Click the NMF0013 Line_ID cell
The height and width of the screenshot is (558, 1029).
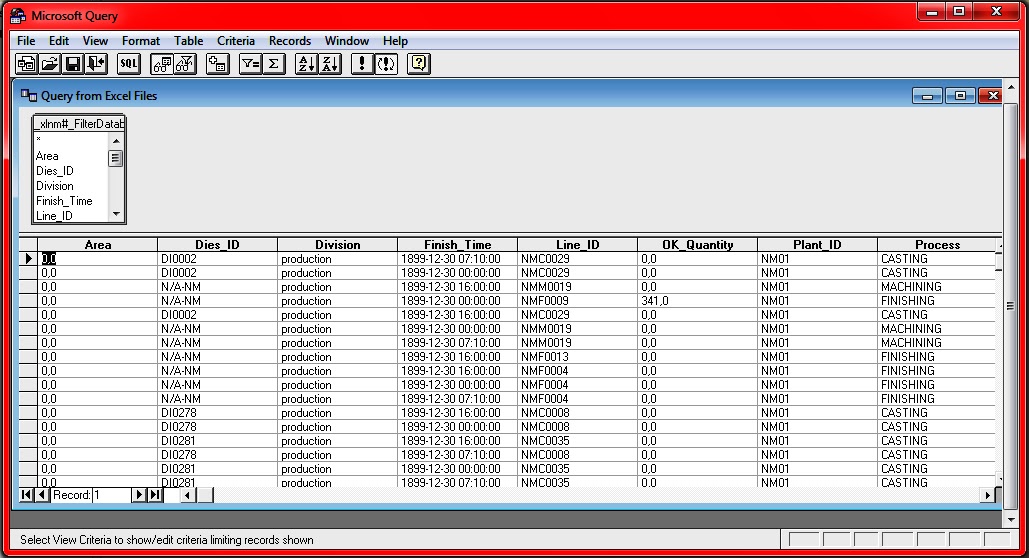click(578, 356)
